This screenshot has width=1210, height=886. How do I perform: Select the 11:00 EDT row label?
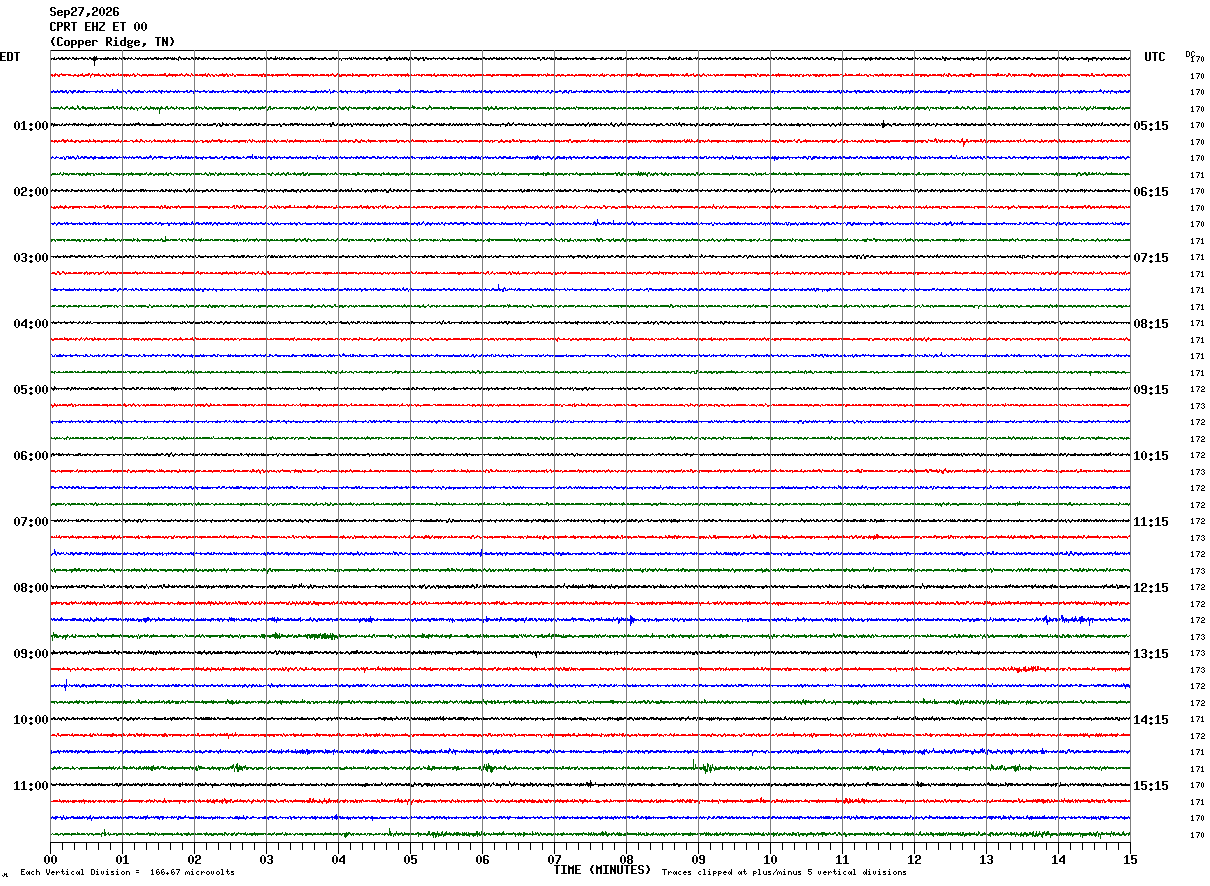click(31, 786)
